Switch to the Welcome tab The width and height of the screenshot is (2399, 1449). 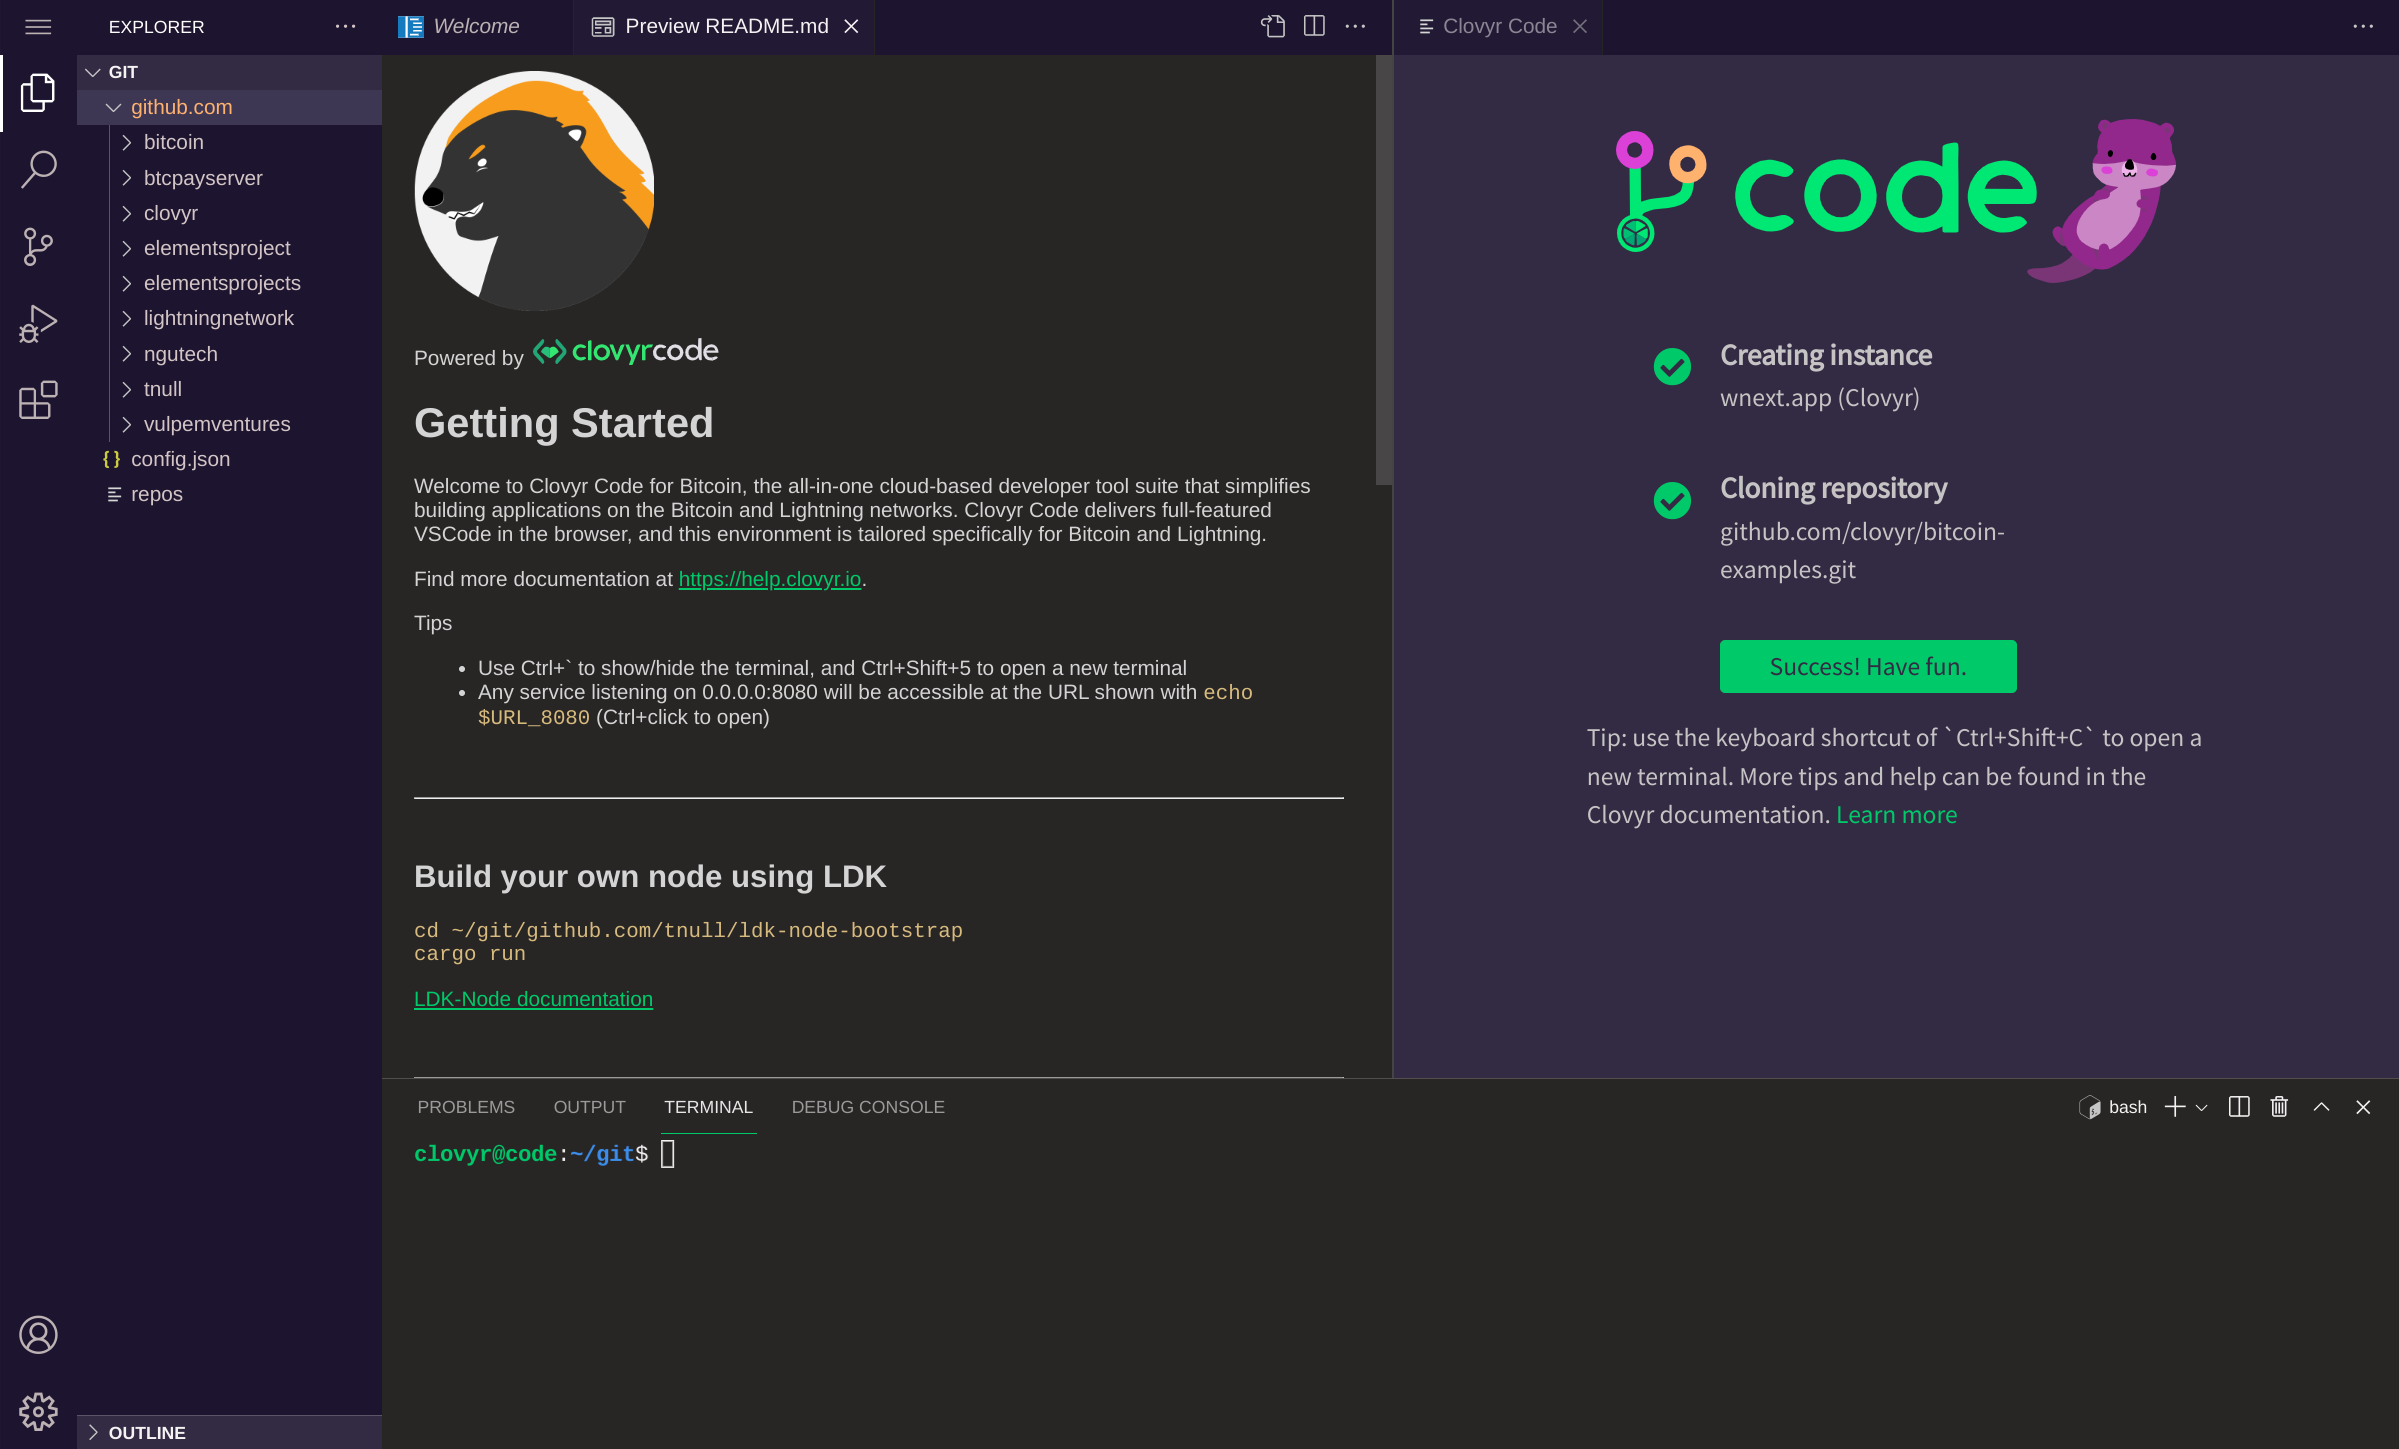[x=475, y=26]
